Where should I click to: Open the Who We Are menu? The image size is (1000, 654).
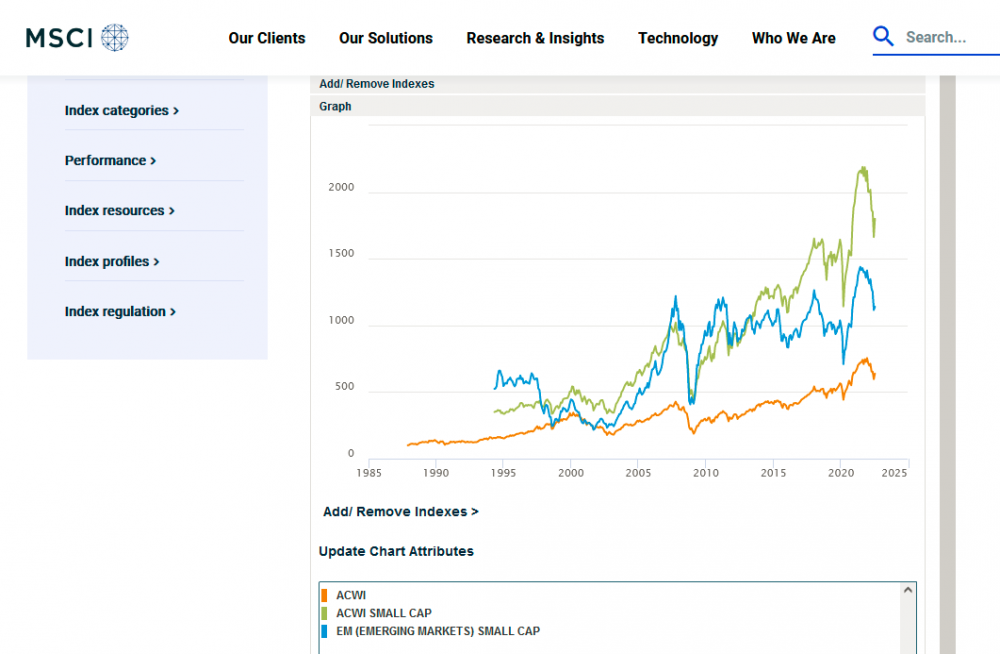pyautogui.click(x=793, y=38)
